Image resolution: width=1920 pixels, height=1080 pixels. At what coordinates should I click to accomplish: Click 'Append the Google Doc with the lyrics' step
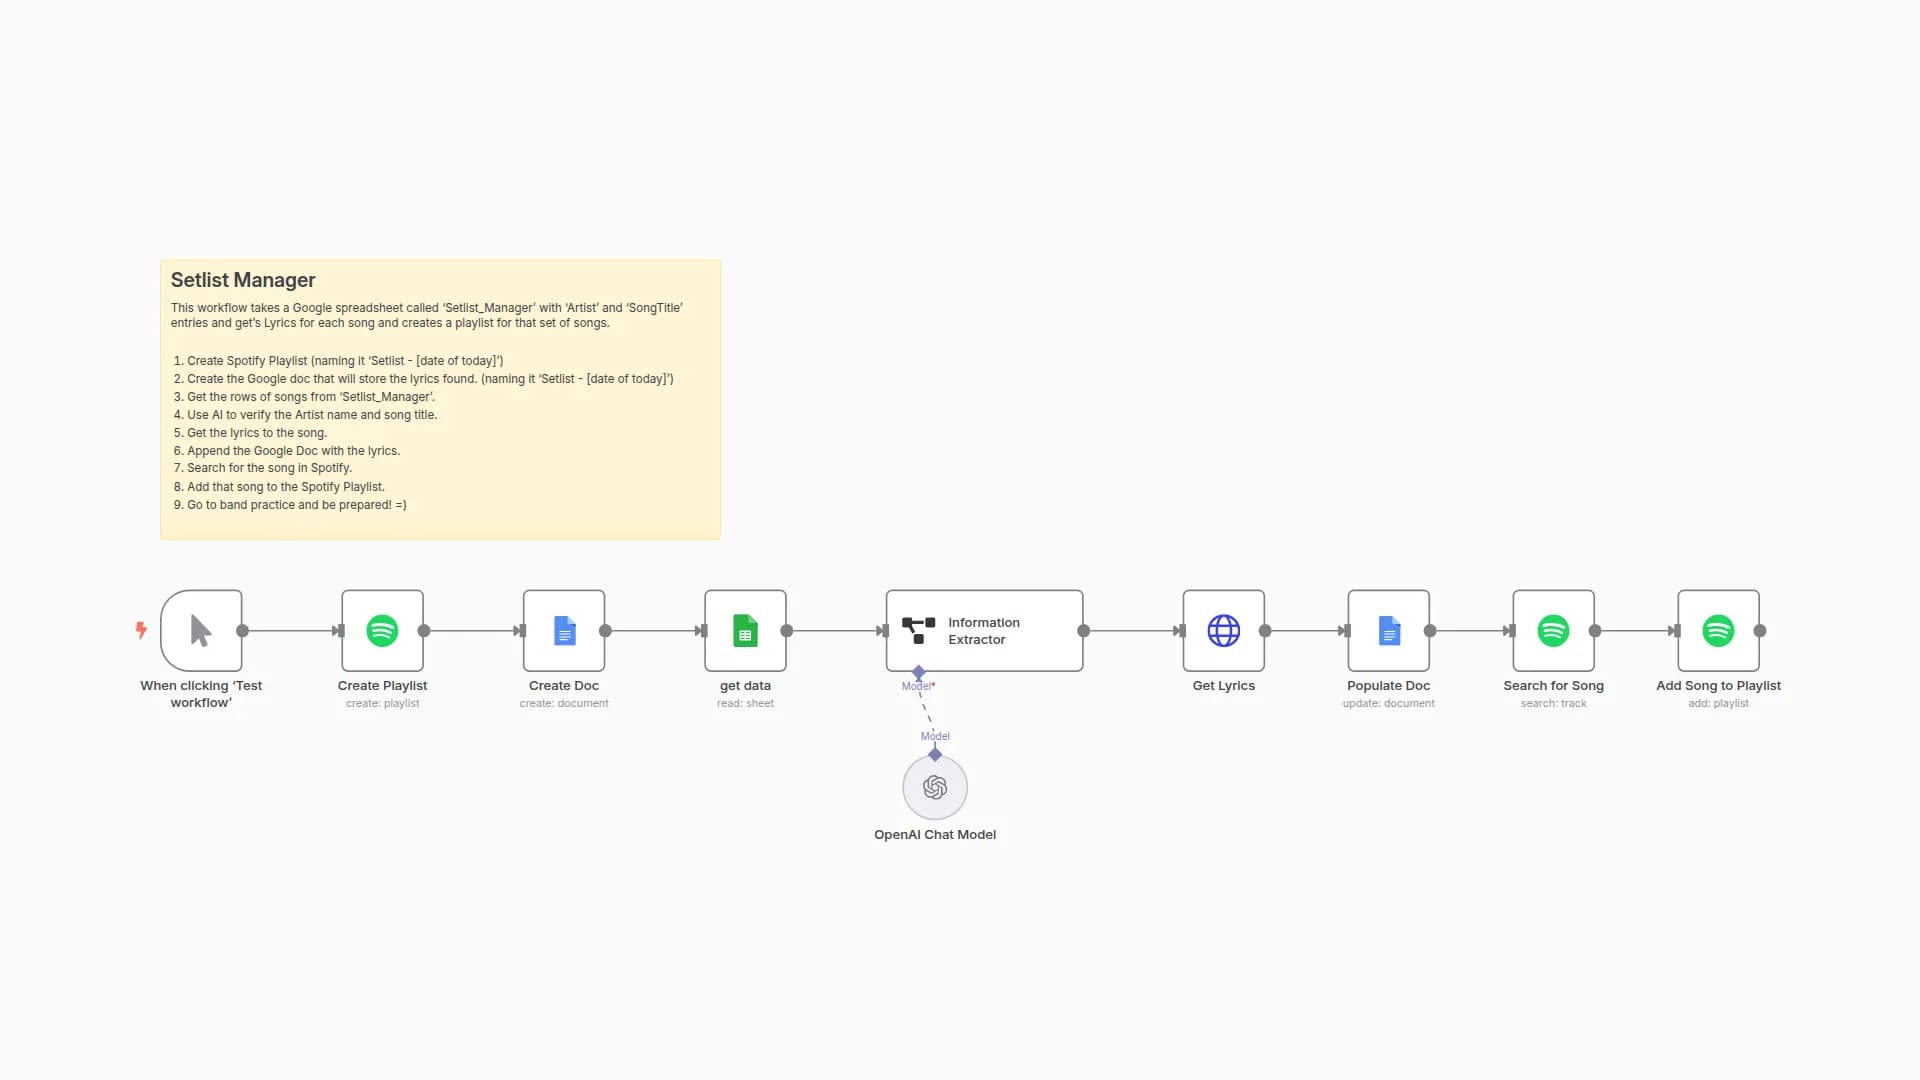coord(293,451)
